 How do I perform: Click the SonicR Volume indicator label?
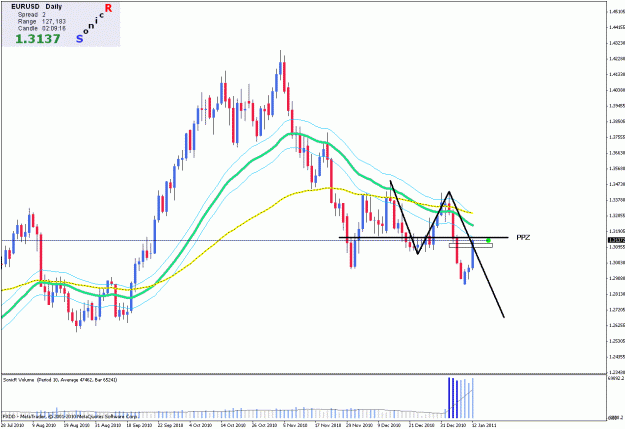(60, 380)
